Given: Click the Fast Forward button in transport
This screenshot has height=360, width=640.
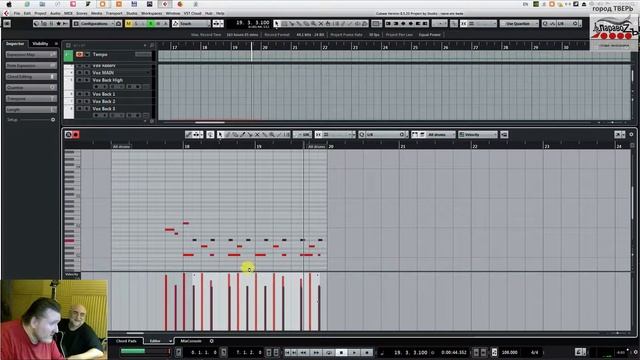Looking at the screenshot, I should click(x=316, y=352).
